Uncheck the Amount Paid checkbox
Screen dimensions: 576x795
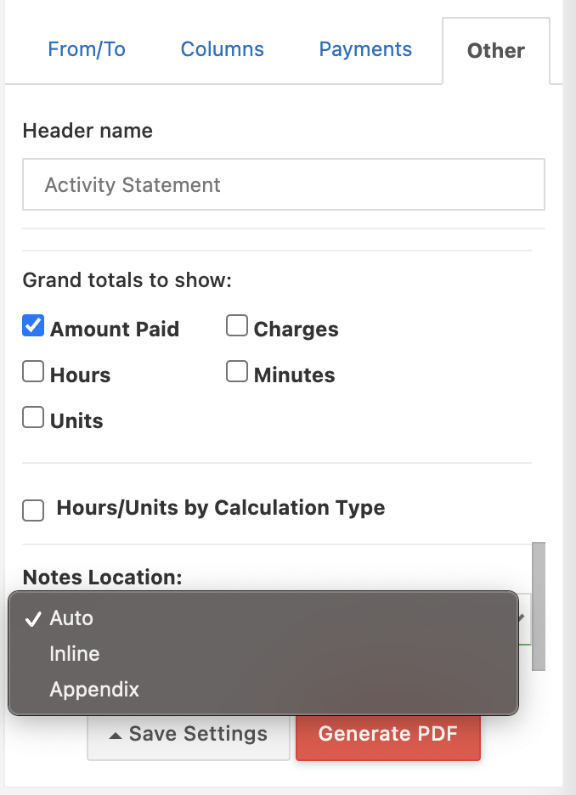(x=33, y=326)
